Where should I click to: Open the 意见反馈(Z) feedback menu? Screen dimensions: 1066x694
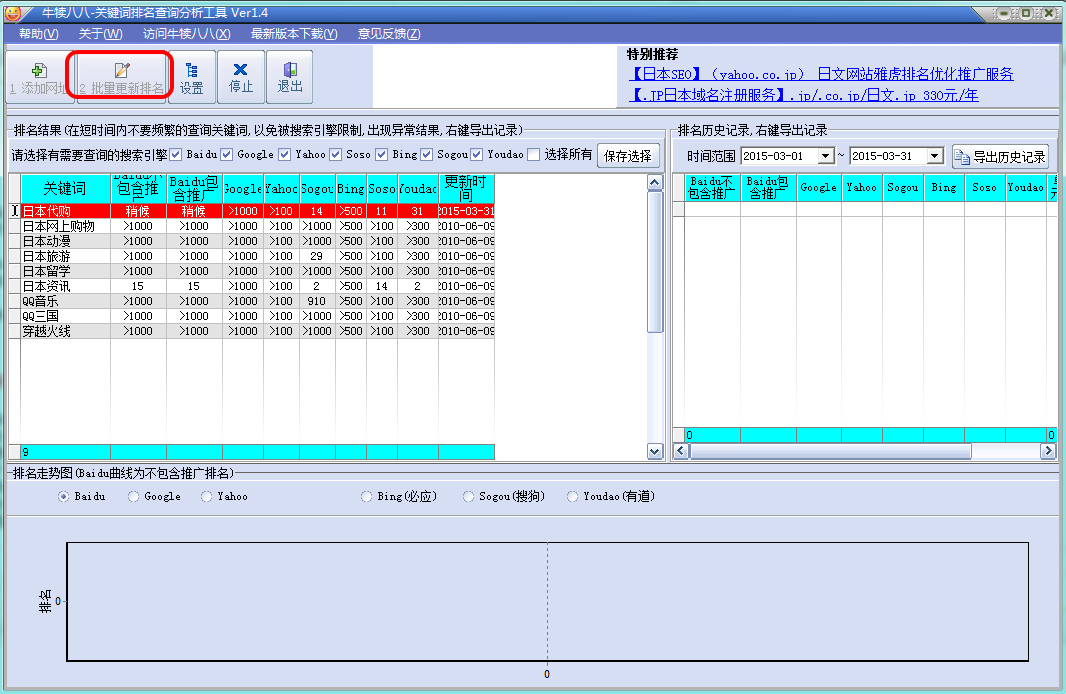point(389,34)
